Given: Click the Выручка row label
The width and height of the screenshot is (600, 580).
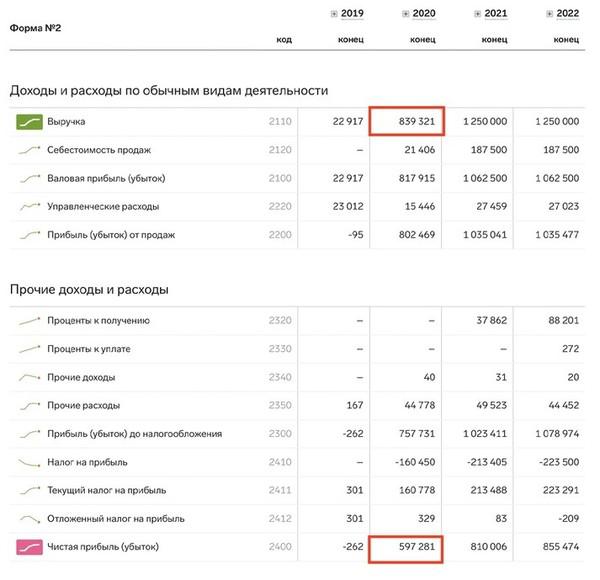Looking at the screenshot, I should click(66, 122).
